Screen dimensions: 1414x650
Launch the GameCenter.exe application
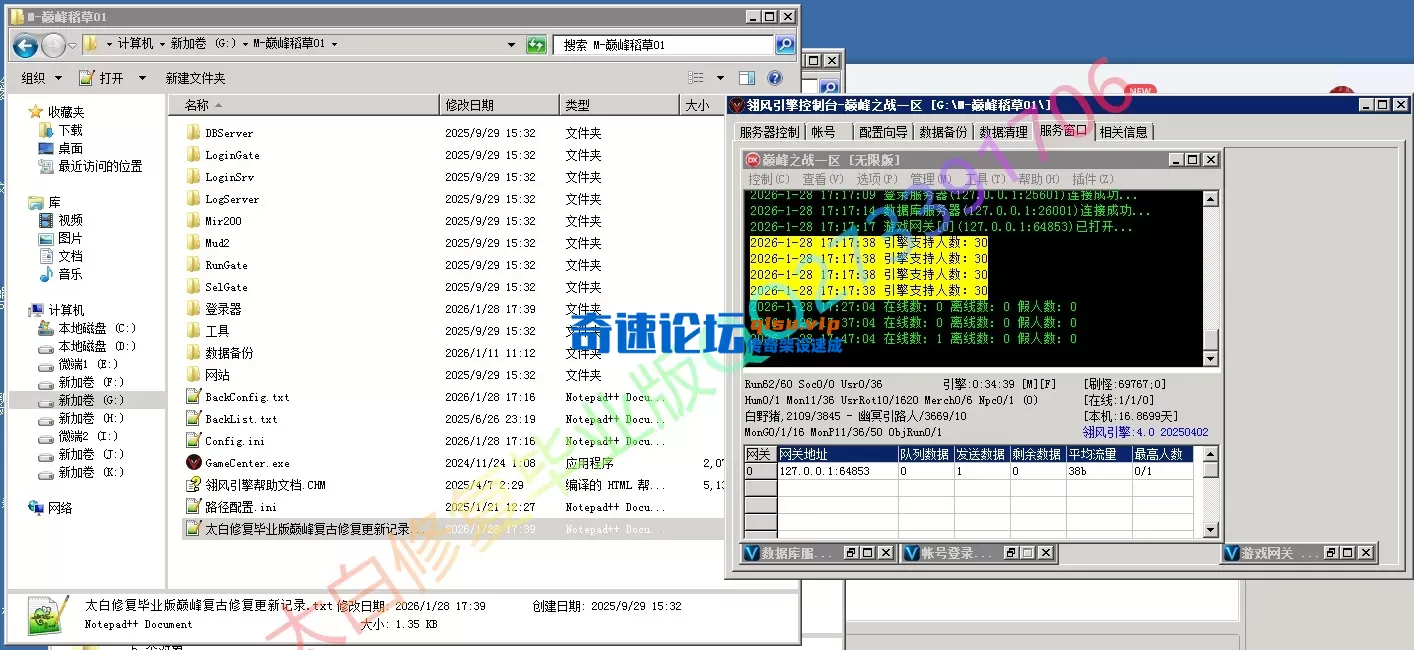click(246, 462)
